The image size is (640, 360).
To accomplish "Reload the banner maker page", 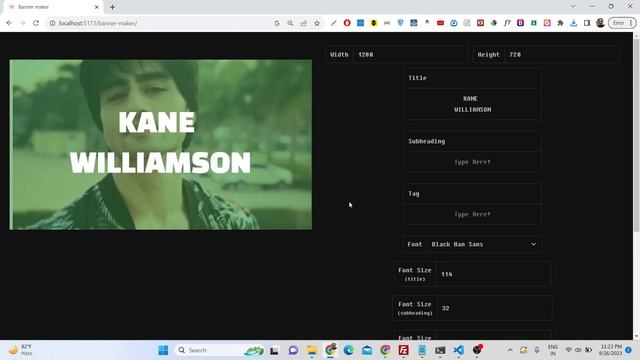I will pyautogui.click(x=36, y=23).
